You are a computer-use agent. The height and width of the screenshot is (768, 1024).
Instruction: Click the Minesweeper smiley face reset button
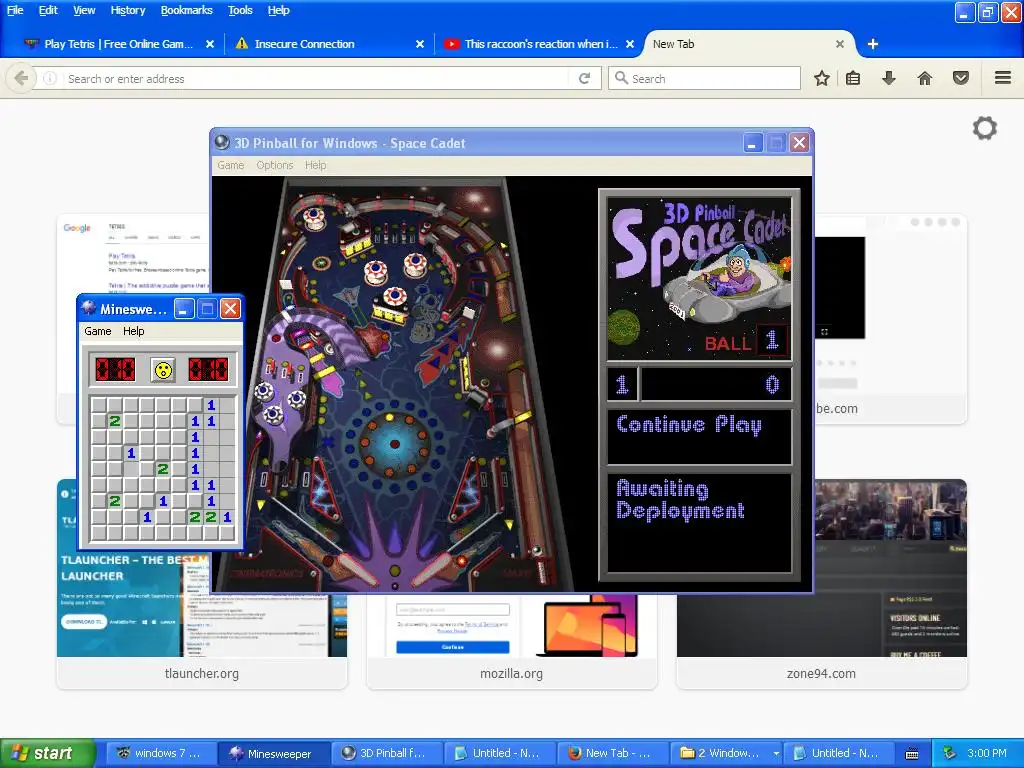pyautogui.click(x=163, y=370)
